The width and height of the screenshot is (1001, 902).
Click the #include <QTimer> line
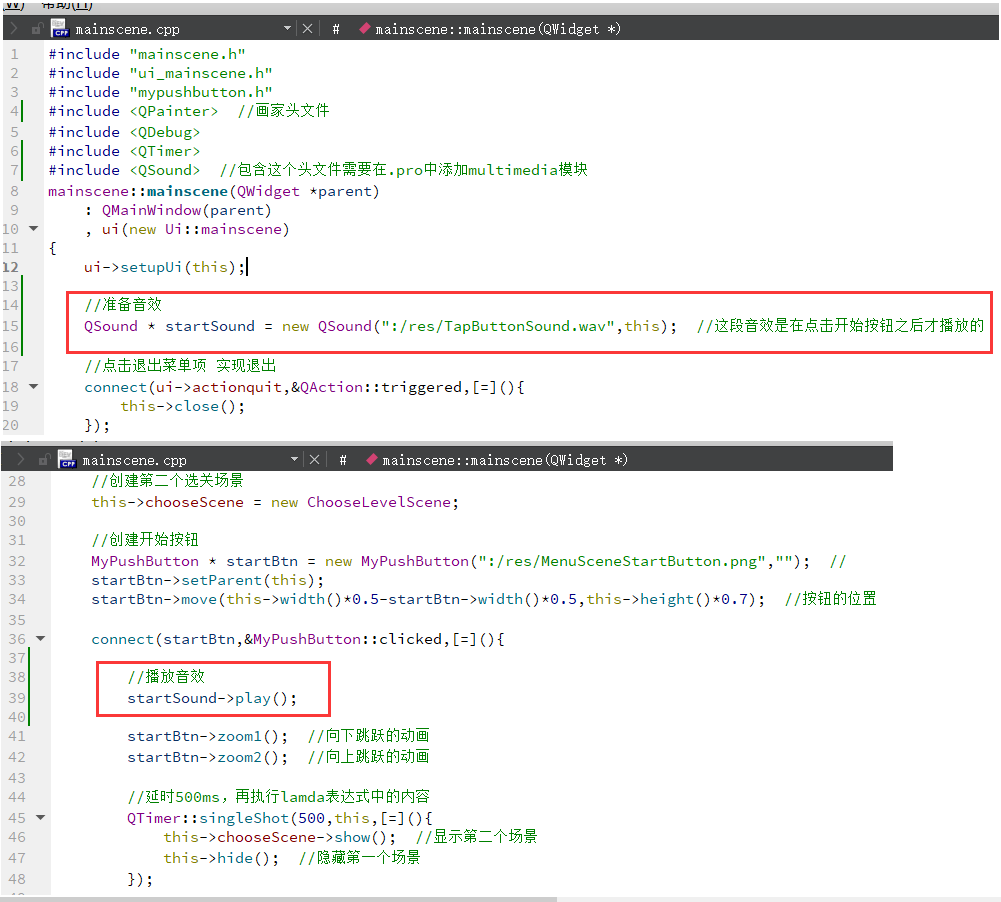point(124,151)
